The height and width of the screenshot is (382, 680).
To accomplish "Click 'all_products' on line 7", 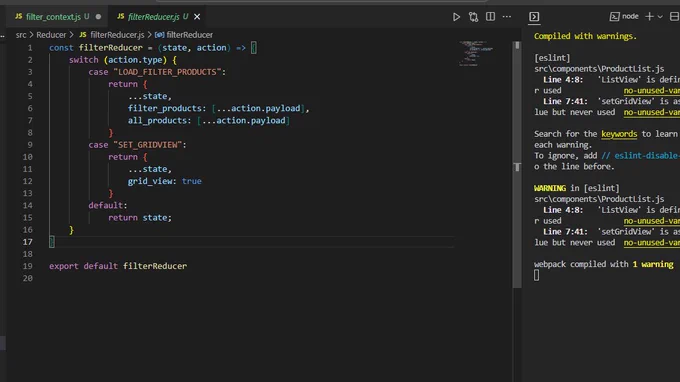I will [157, 121].
